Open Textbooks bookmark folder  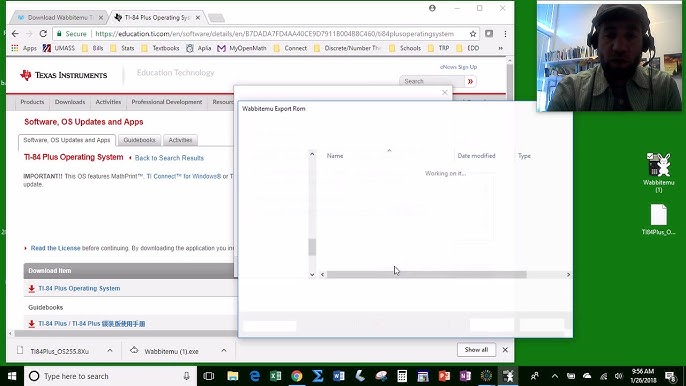point(160,48)
